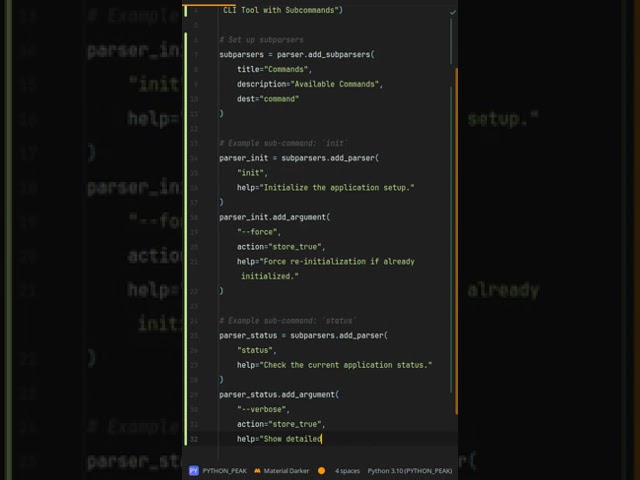Viewport: 640px width, 480px height.
Task: Open the Python 3.10 (PYTHON_PEAK) interpreter selector
Action: point(410,471)
